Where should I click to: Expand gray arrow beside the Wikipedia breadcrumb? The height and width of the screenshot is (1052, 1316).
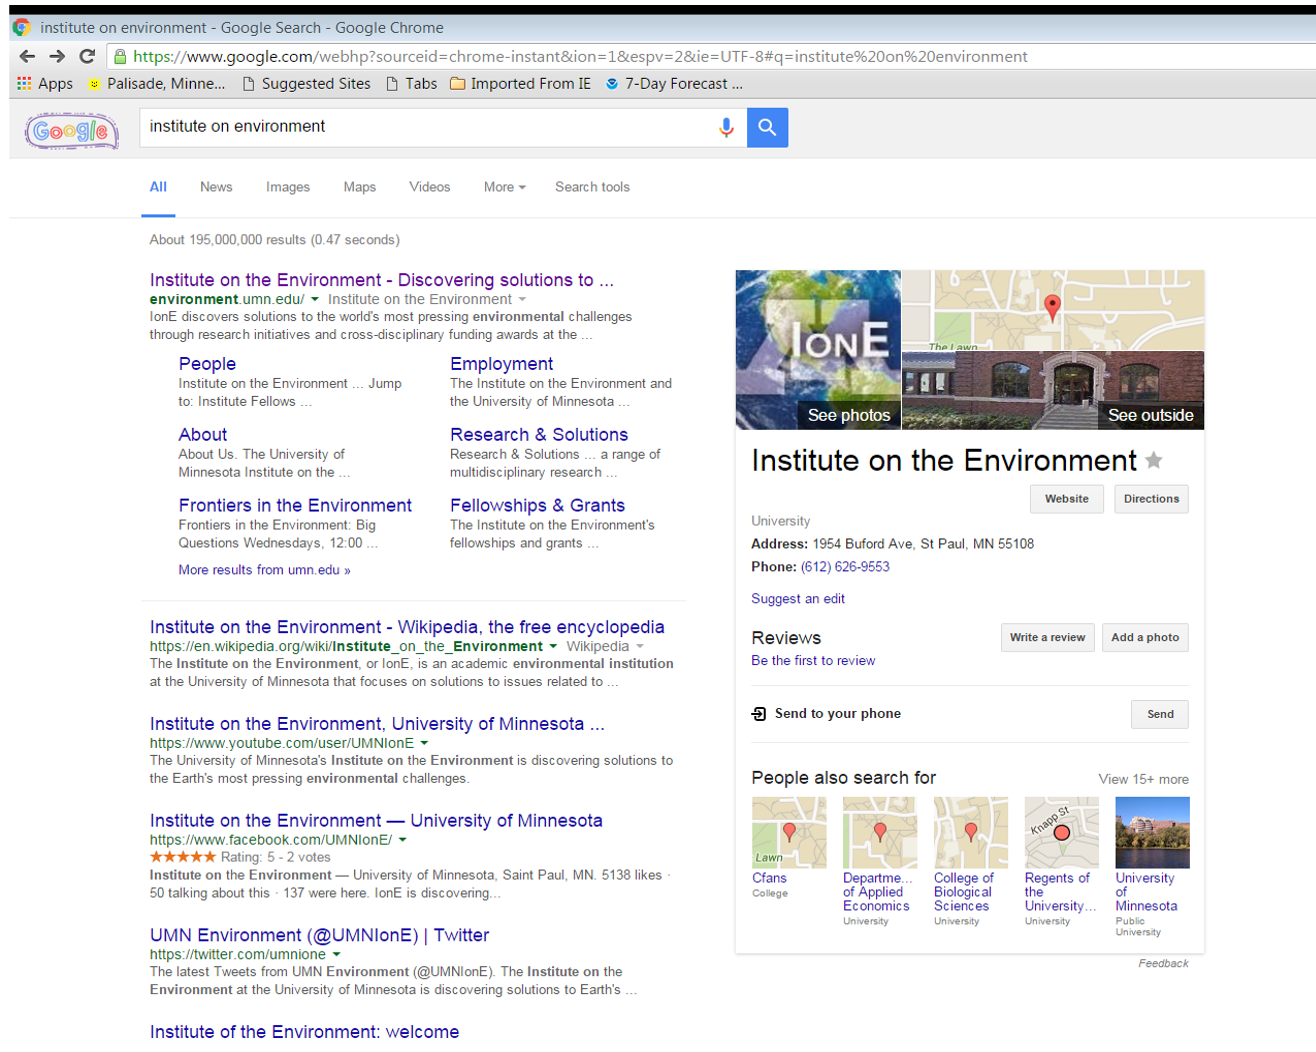tap(640, 646)
